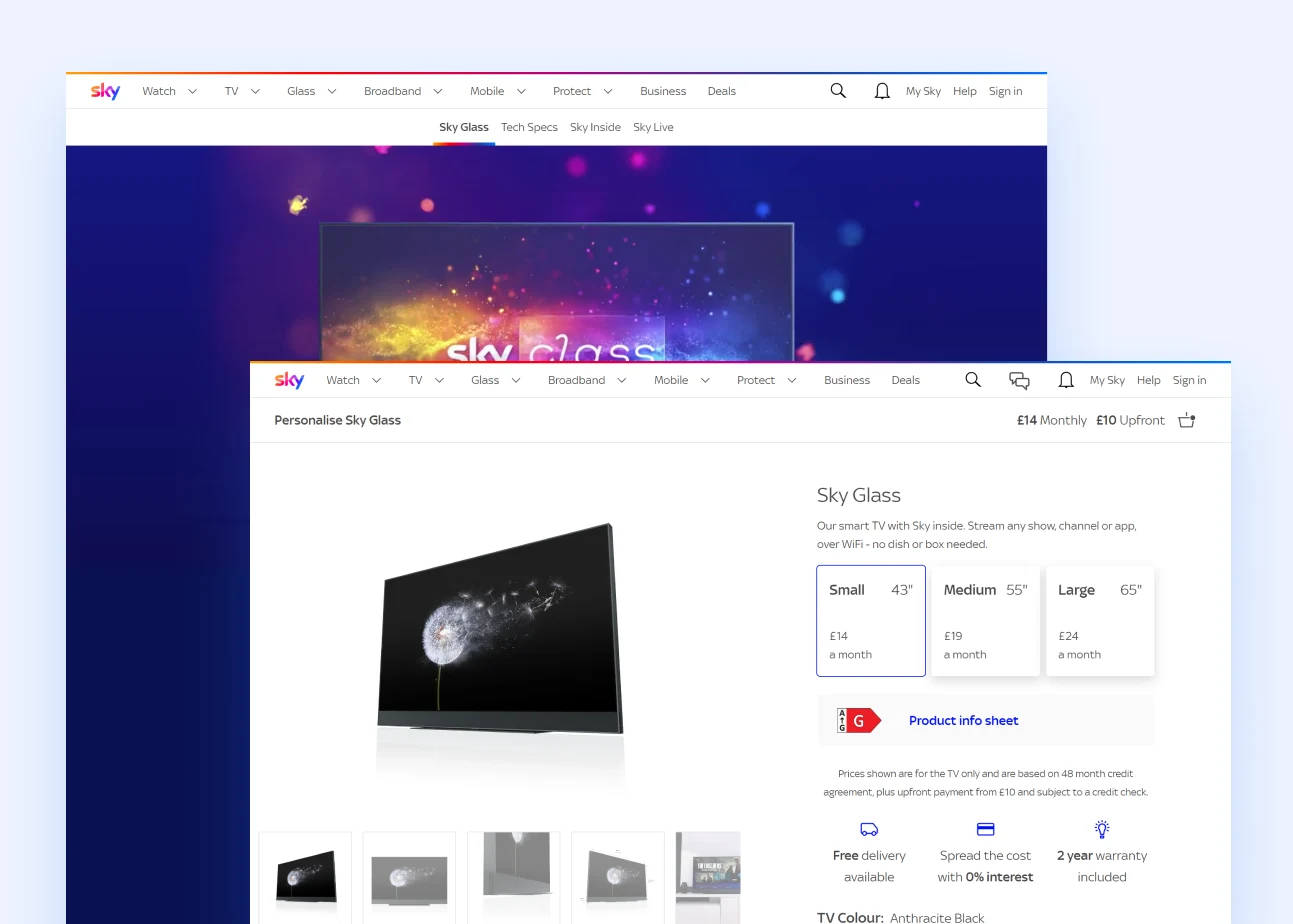Screen dimensions: 1293x924
Task: Open the chat bubbles icon in front window
Action: tap(1019, 380)
